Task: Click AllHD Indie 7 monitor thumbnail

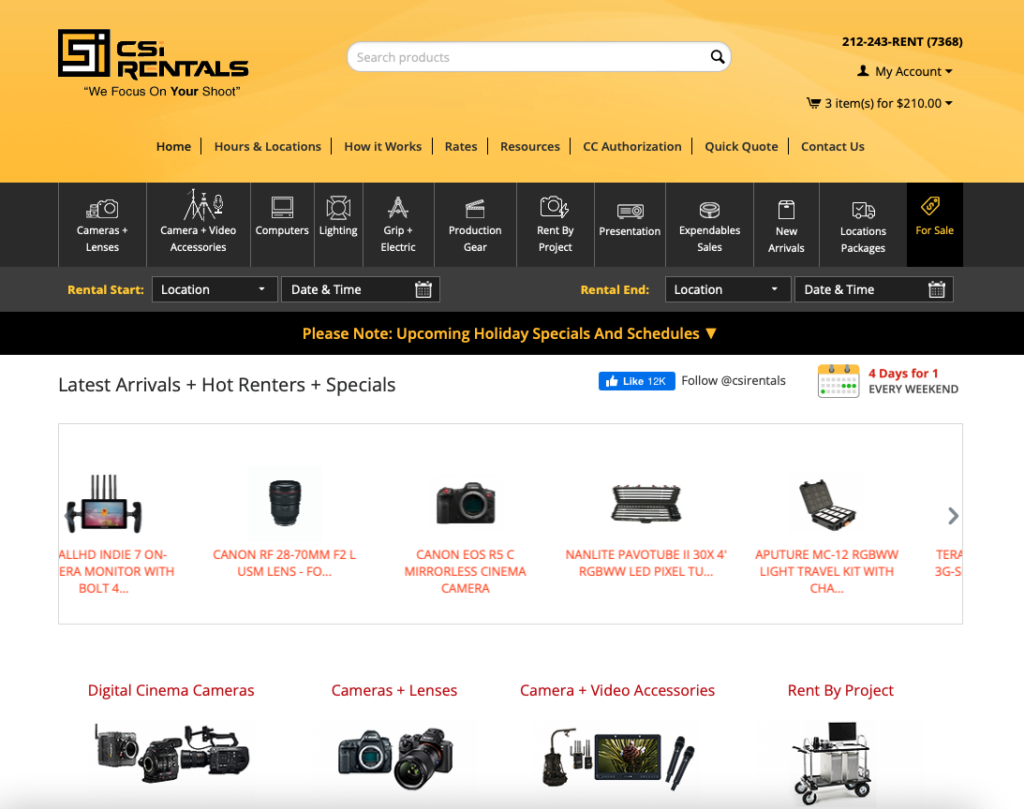Action: click(104, 504)
